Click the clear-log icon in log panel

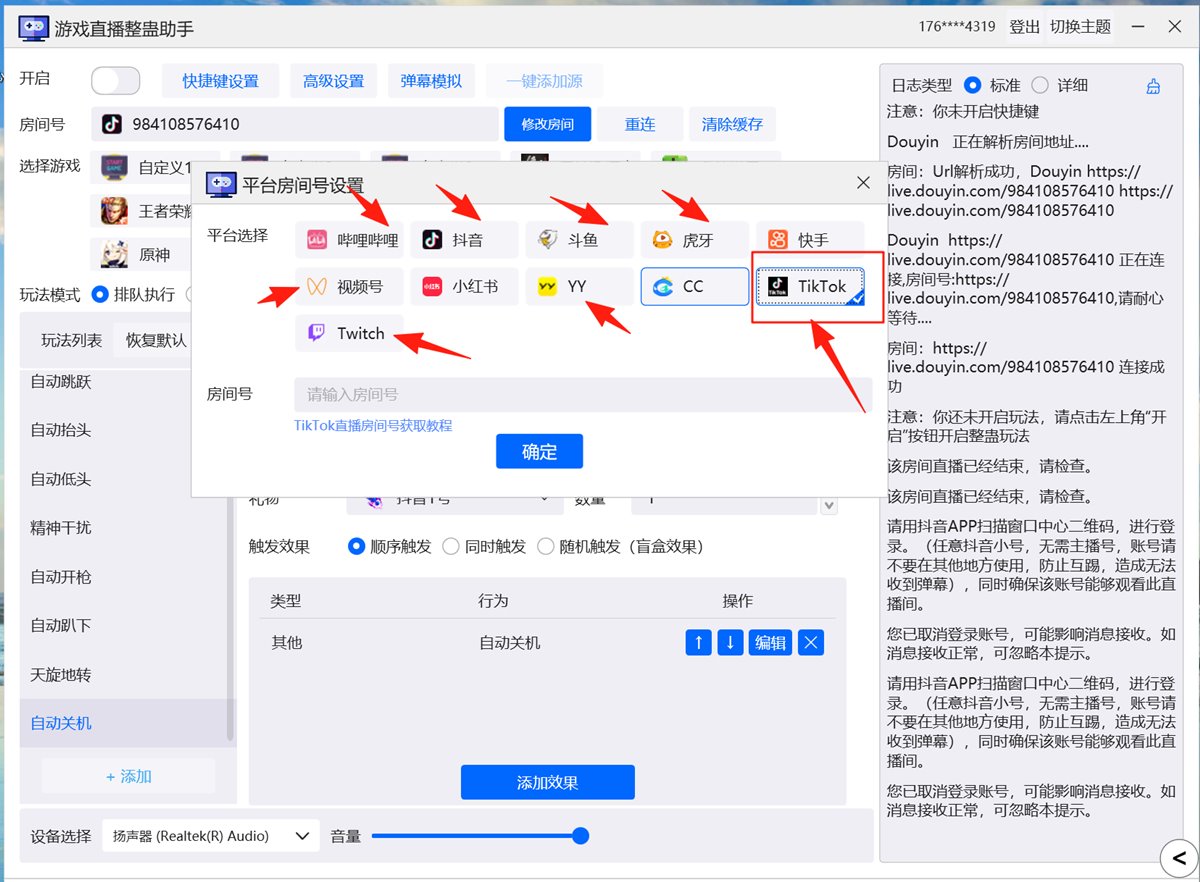[1153, 86]
